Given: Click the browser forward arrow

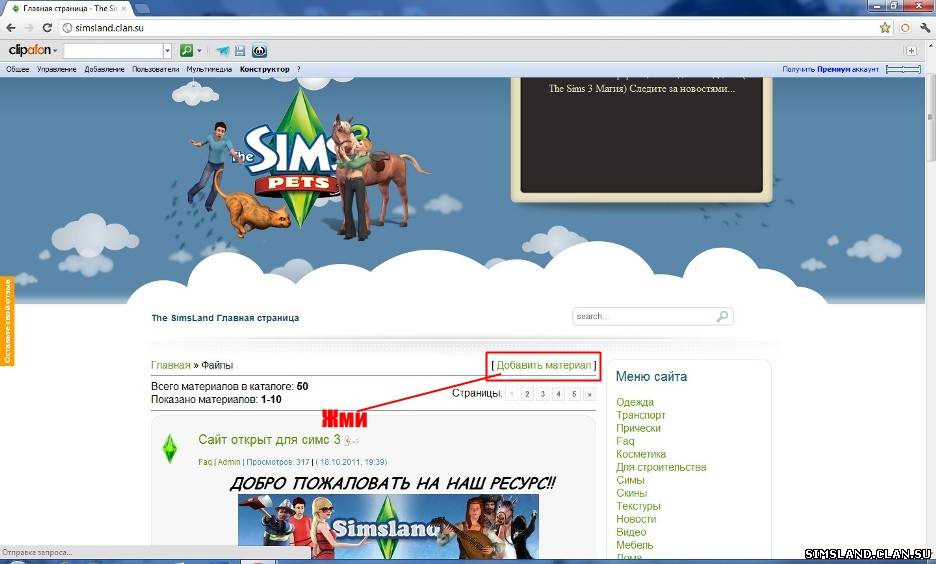Looking at the screenshot, I should tap(29, 28).
